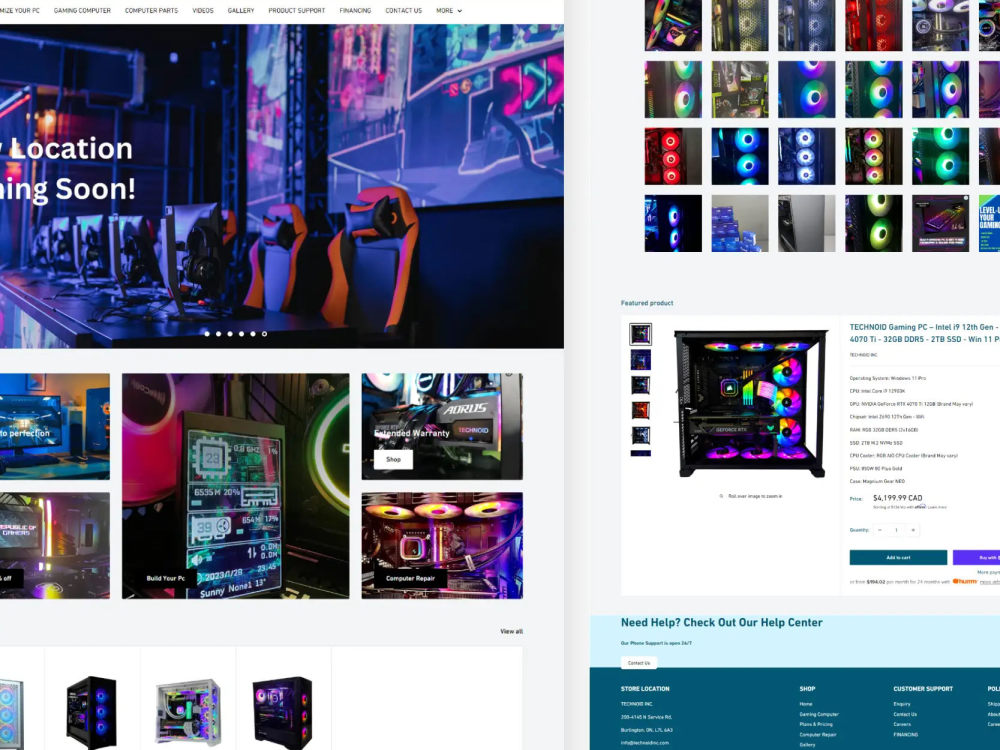
Task: Select PRODUCT SUPPORT in the navigation bar
Action: pos(297,11)
